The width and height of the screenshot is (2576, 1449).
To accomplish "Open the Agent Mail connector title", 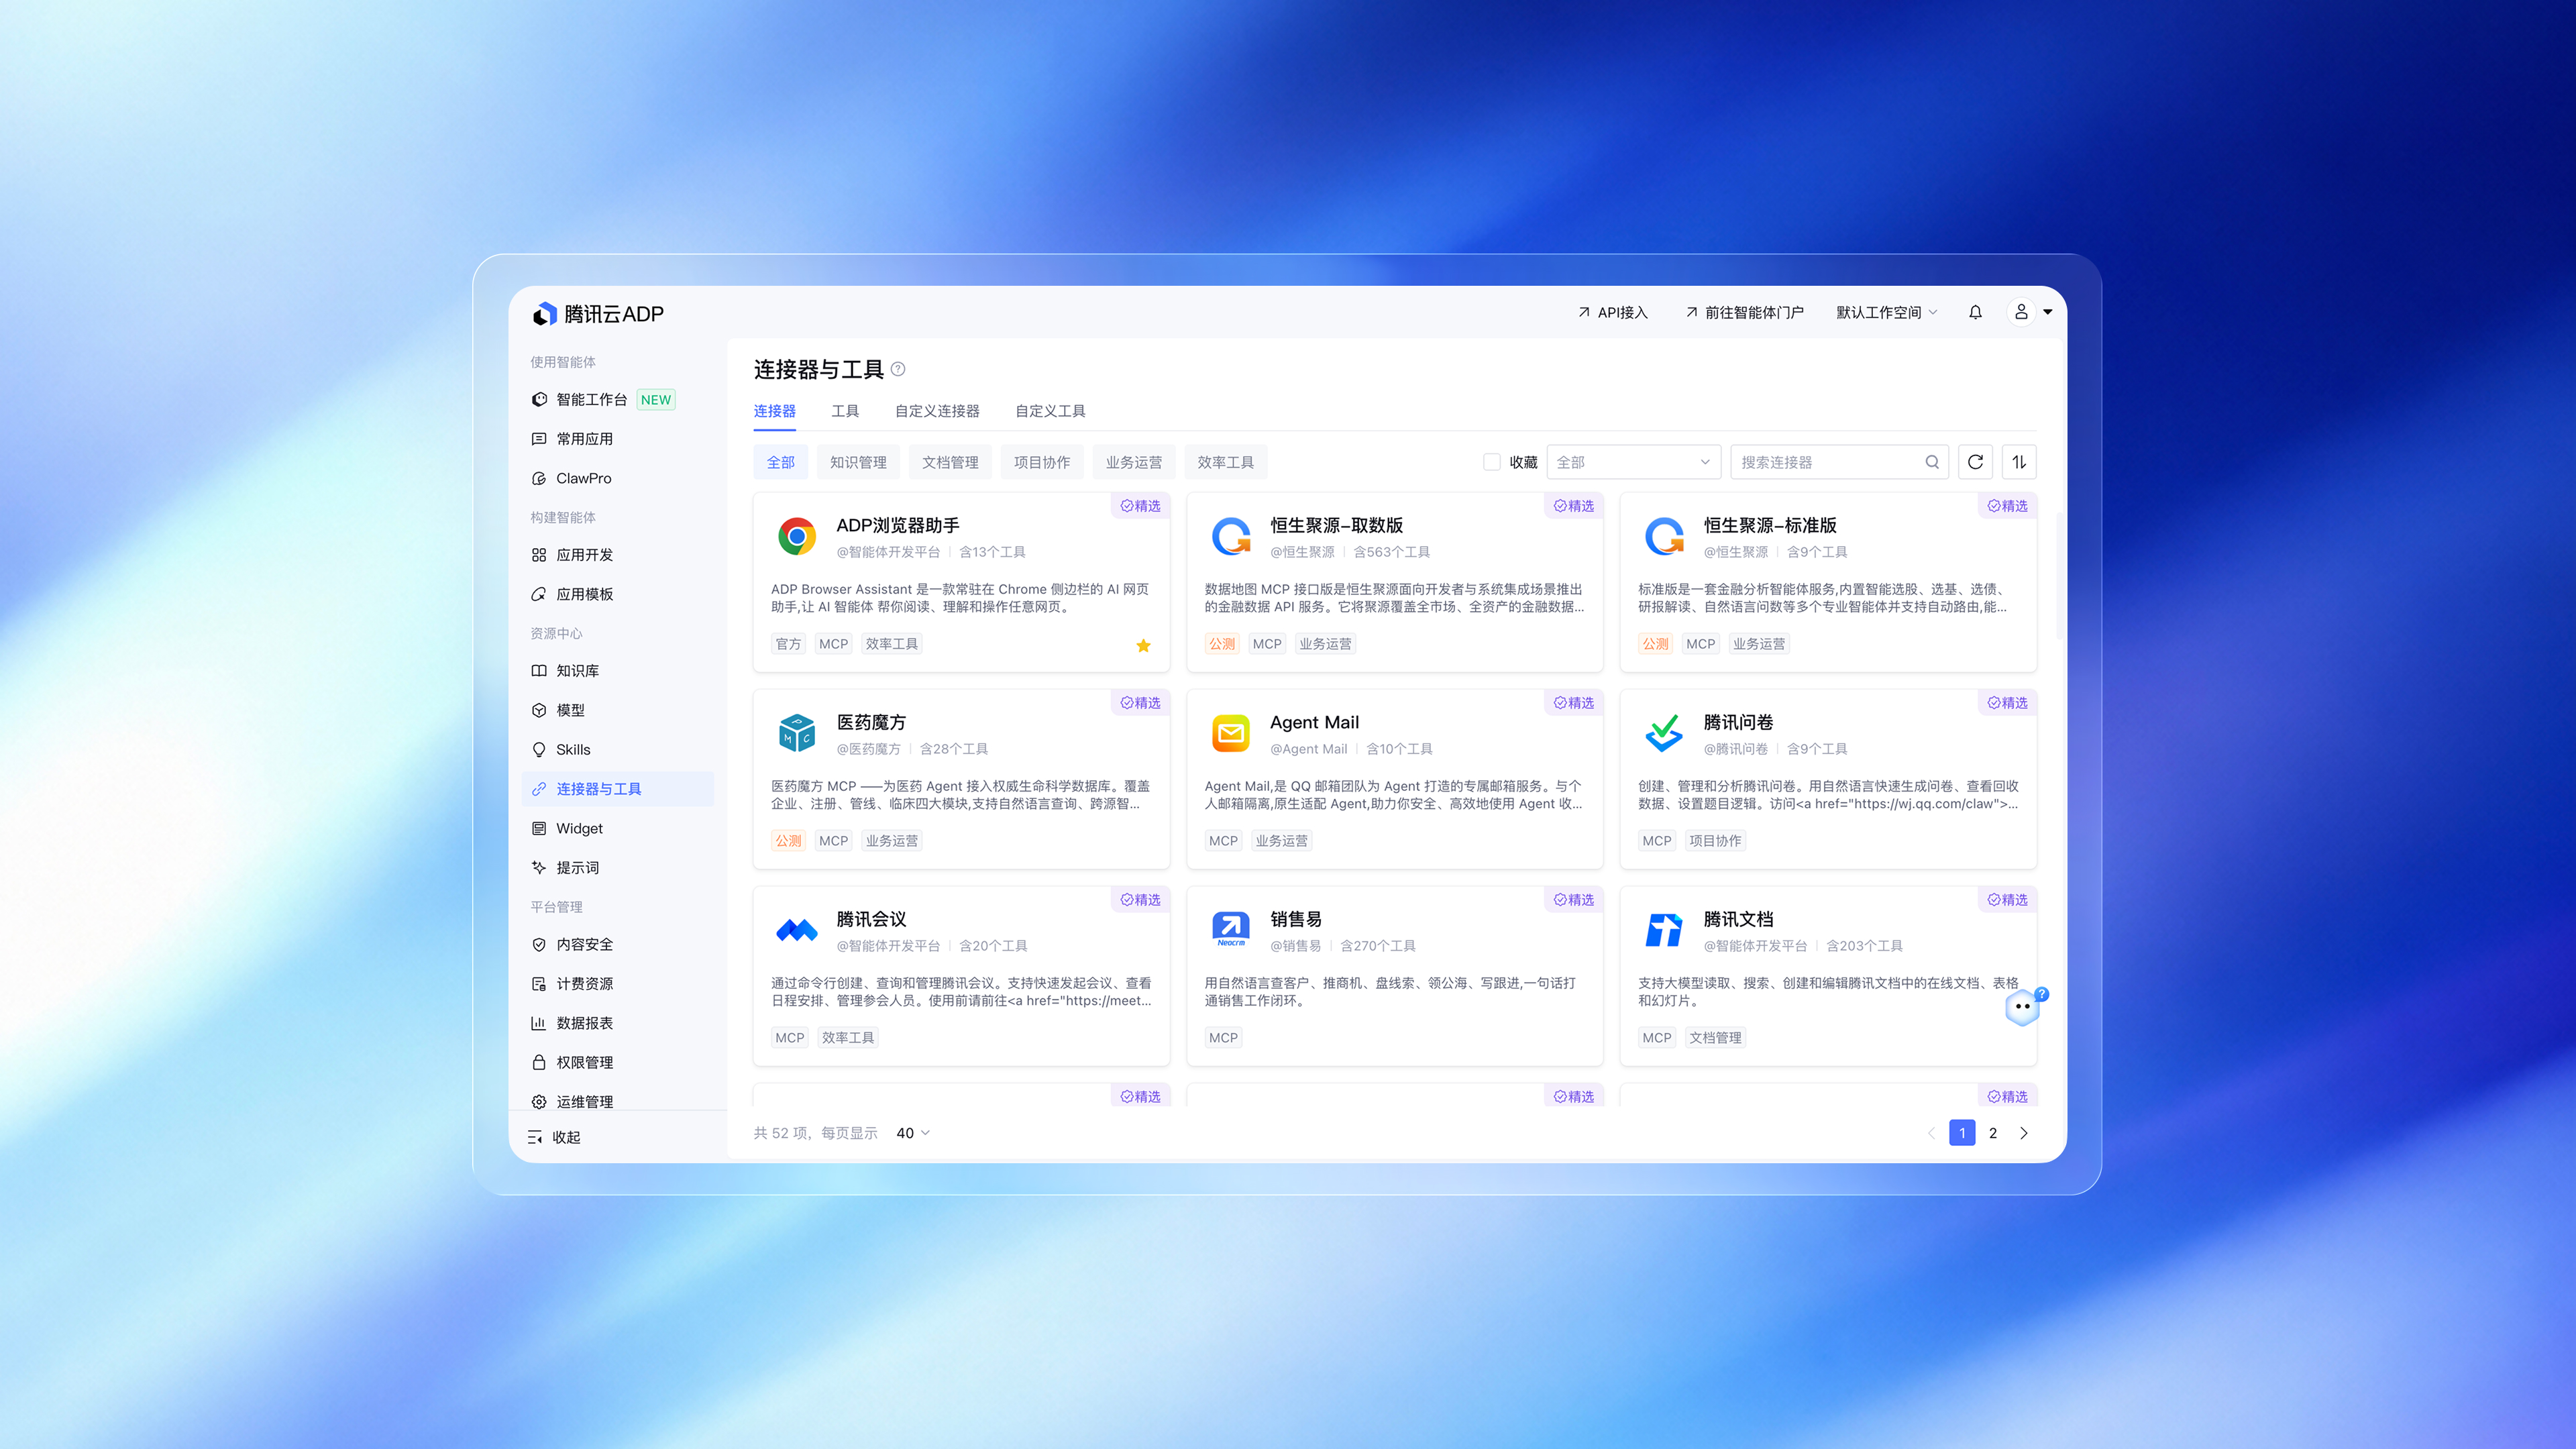I will [1314, 722].
